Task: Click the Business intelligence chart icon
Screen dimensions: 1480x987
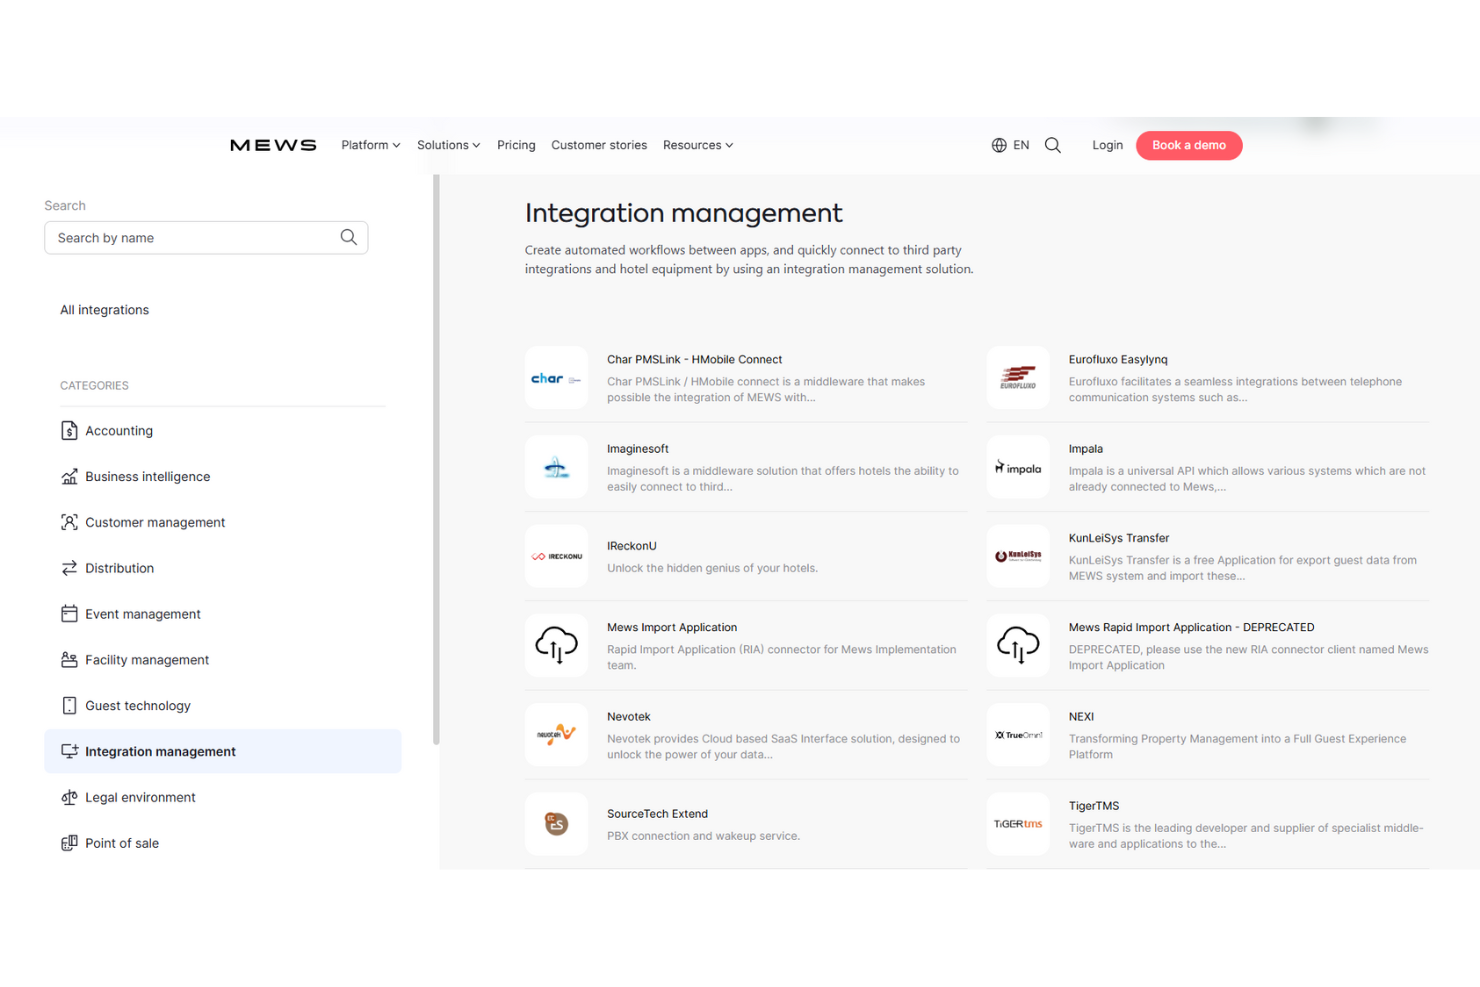Action: (69, 476)
